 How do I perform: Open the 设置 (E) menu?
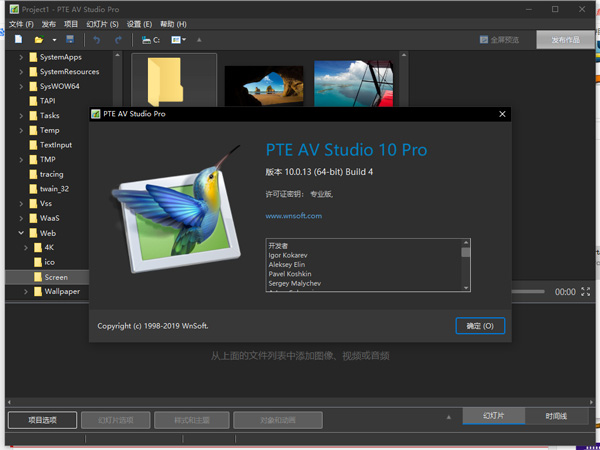tap(139, 24)
